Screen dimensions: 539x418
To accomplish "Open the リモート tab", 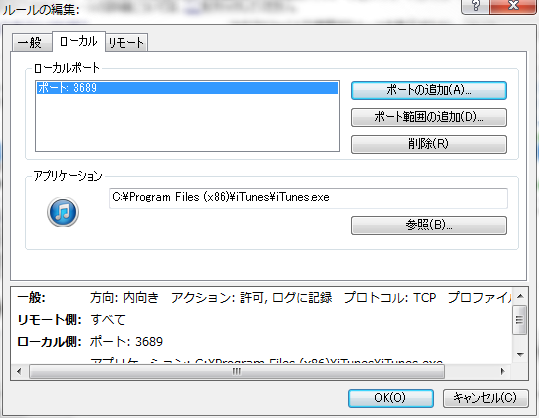I will click(x=126, y=43).
